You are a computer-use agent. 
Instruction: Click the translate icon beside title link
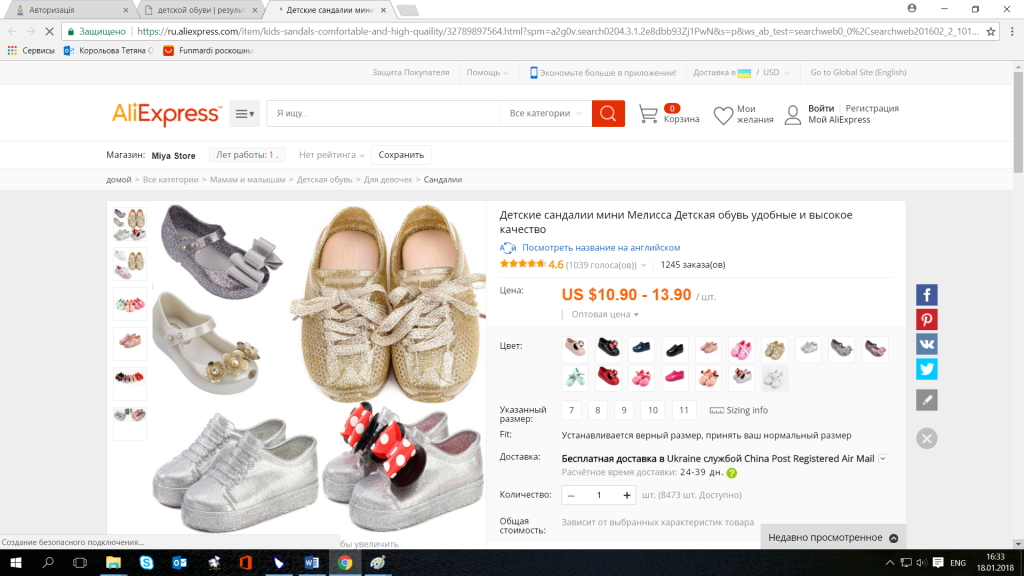pos(507,248)
